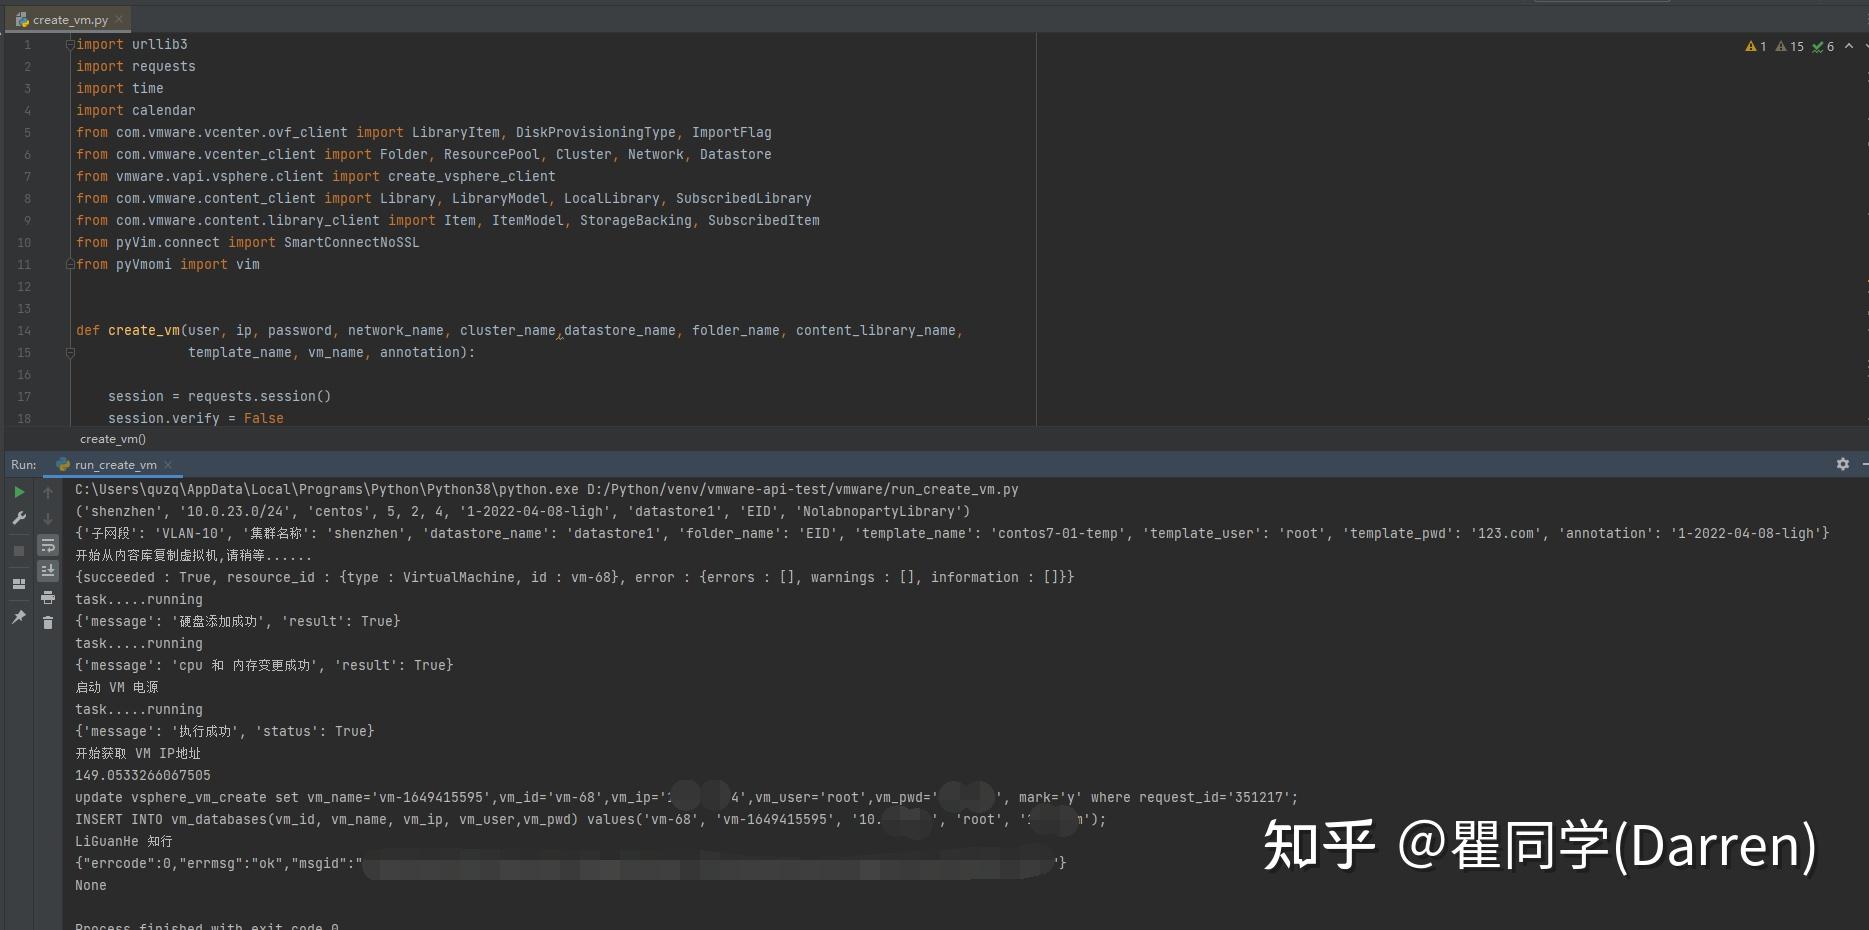Pin the run_create_vm tab
Image resolution: width=1869 pixels, height=930 pixels.
18,617
